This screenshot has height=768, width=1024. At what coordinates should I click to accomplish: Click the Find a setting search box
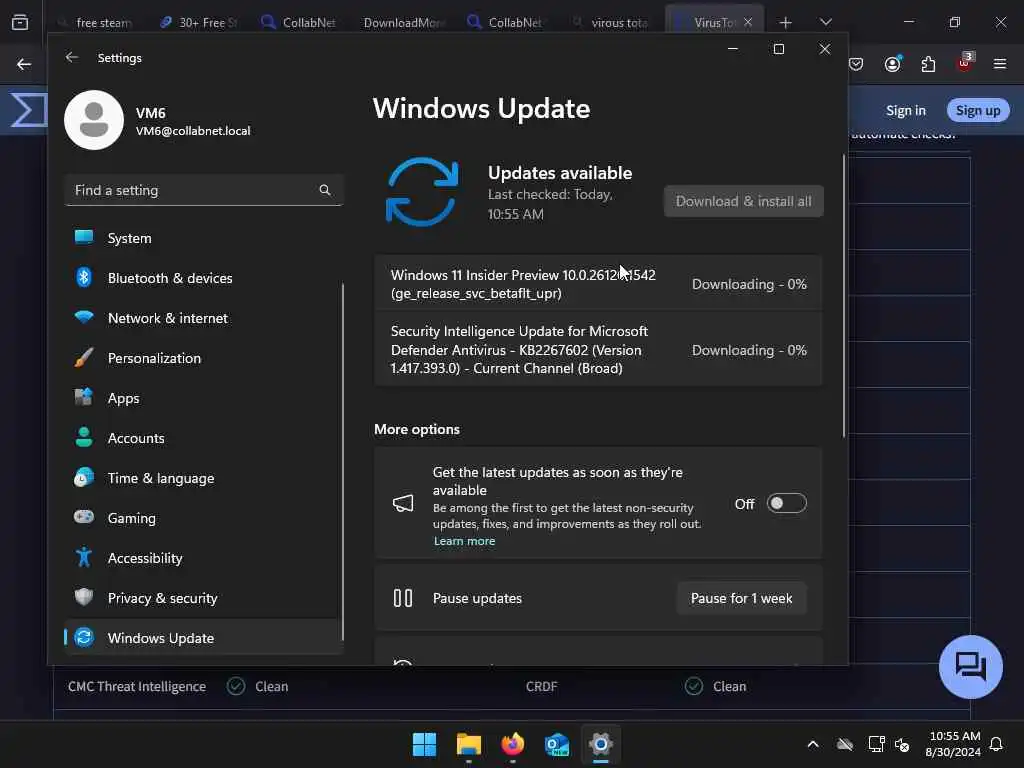point(204,190)
